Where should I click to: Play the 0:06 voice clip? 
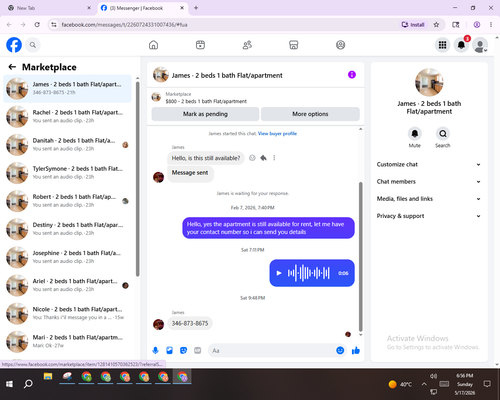click(279, 273)
